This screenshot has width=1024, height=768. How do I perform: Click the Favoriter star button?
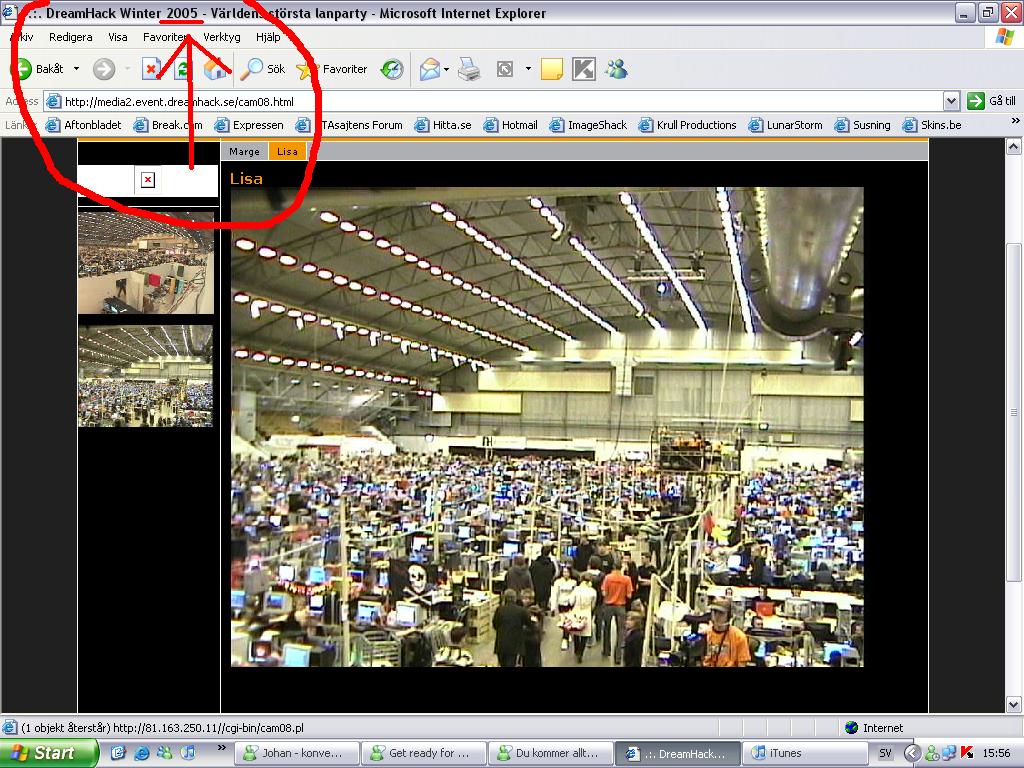(332, 69)
